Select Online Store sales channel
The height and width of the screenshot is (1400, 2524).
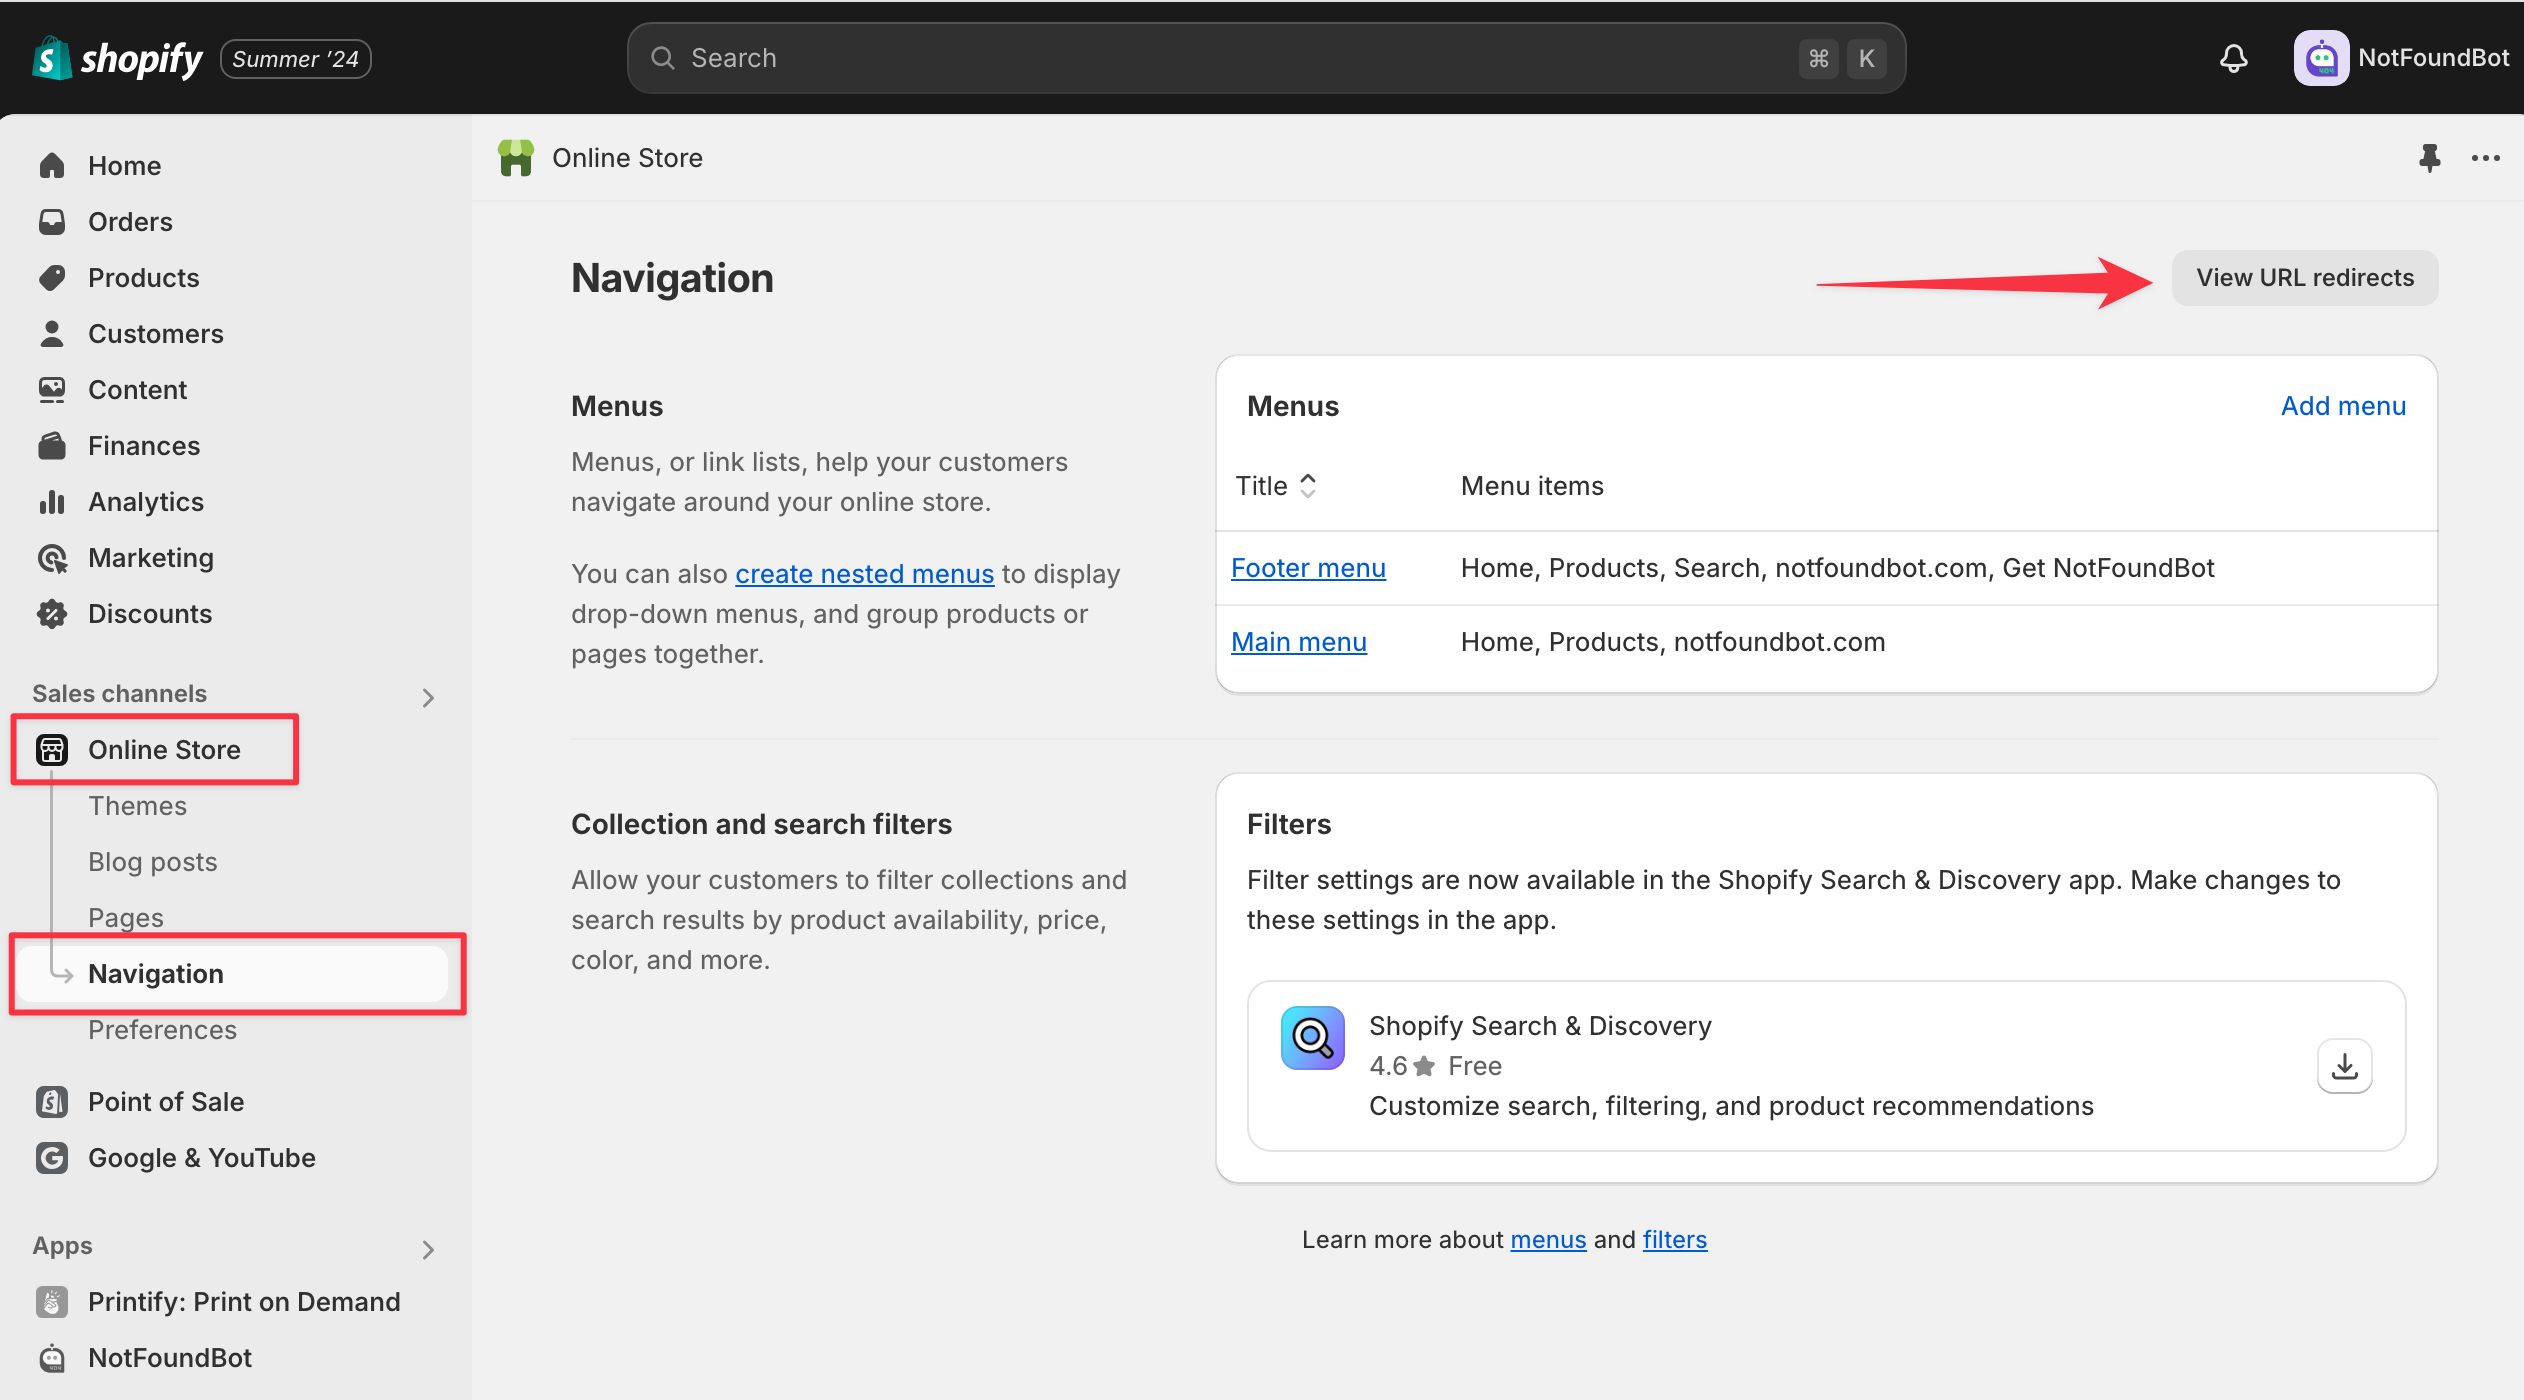tap(164, 749)
